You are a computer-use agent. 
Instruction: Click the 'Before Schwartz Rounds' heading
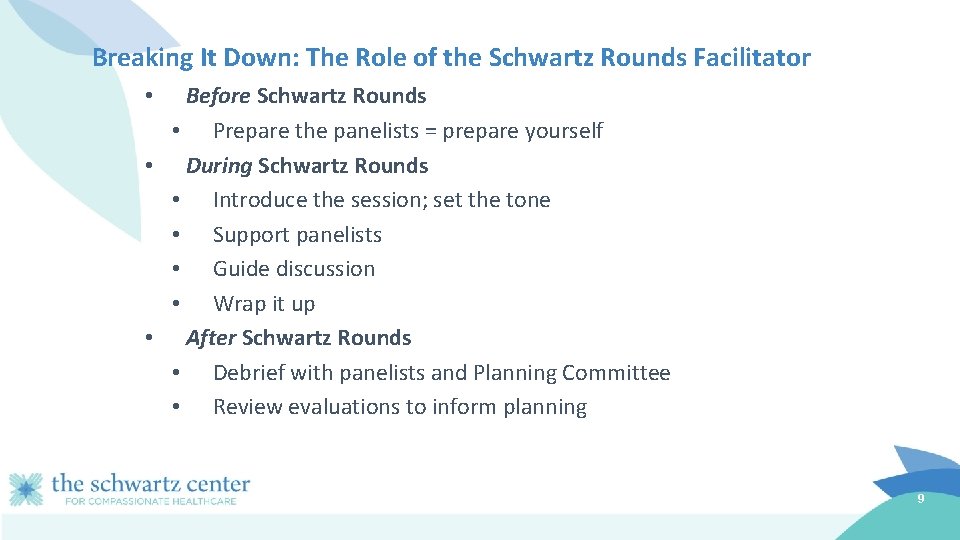(x=306, y=96)
